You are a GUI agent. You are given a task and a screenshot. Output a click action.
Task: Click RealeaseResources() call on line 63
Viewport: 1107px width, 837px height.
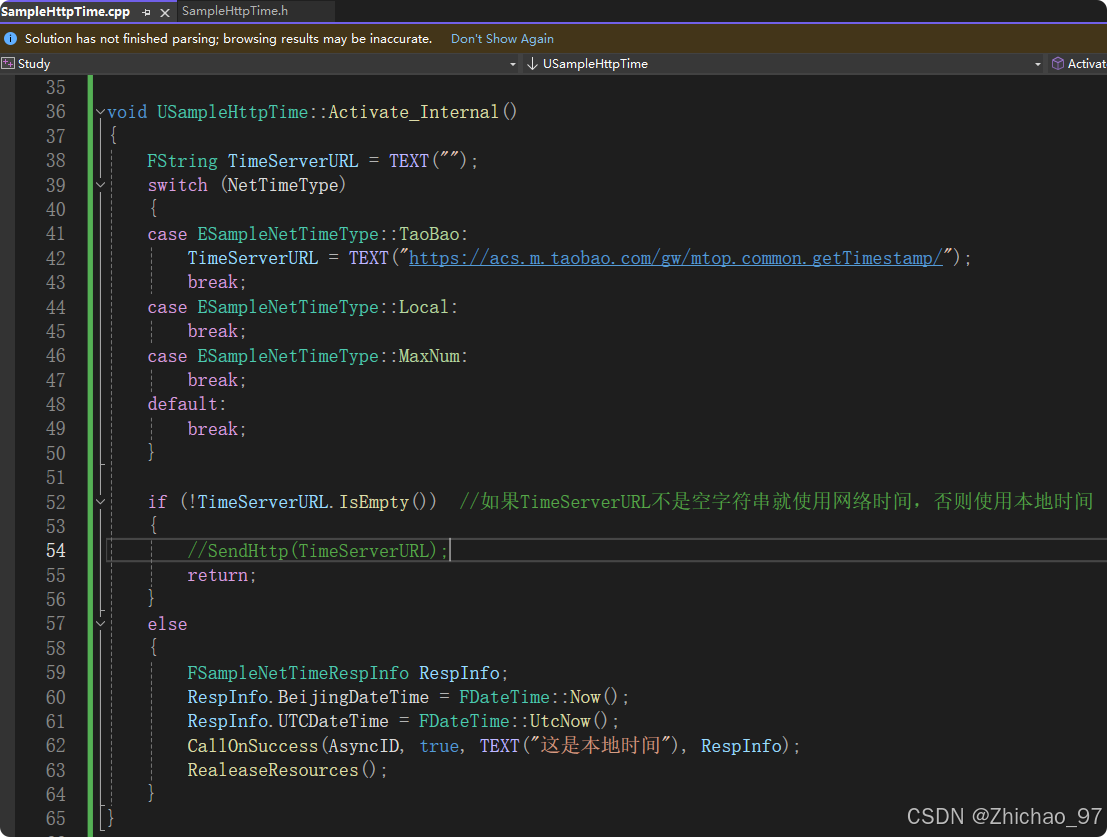tap(282, 770)
